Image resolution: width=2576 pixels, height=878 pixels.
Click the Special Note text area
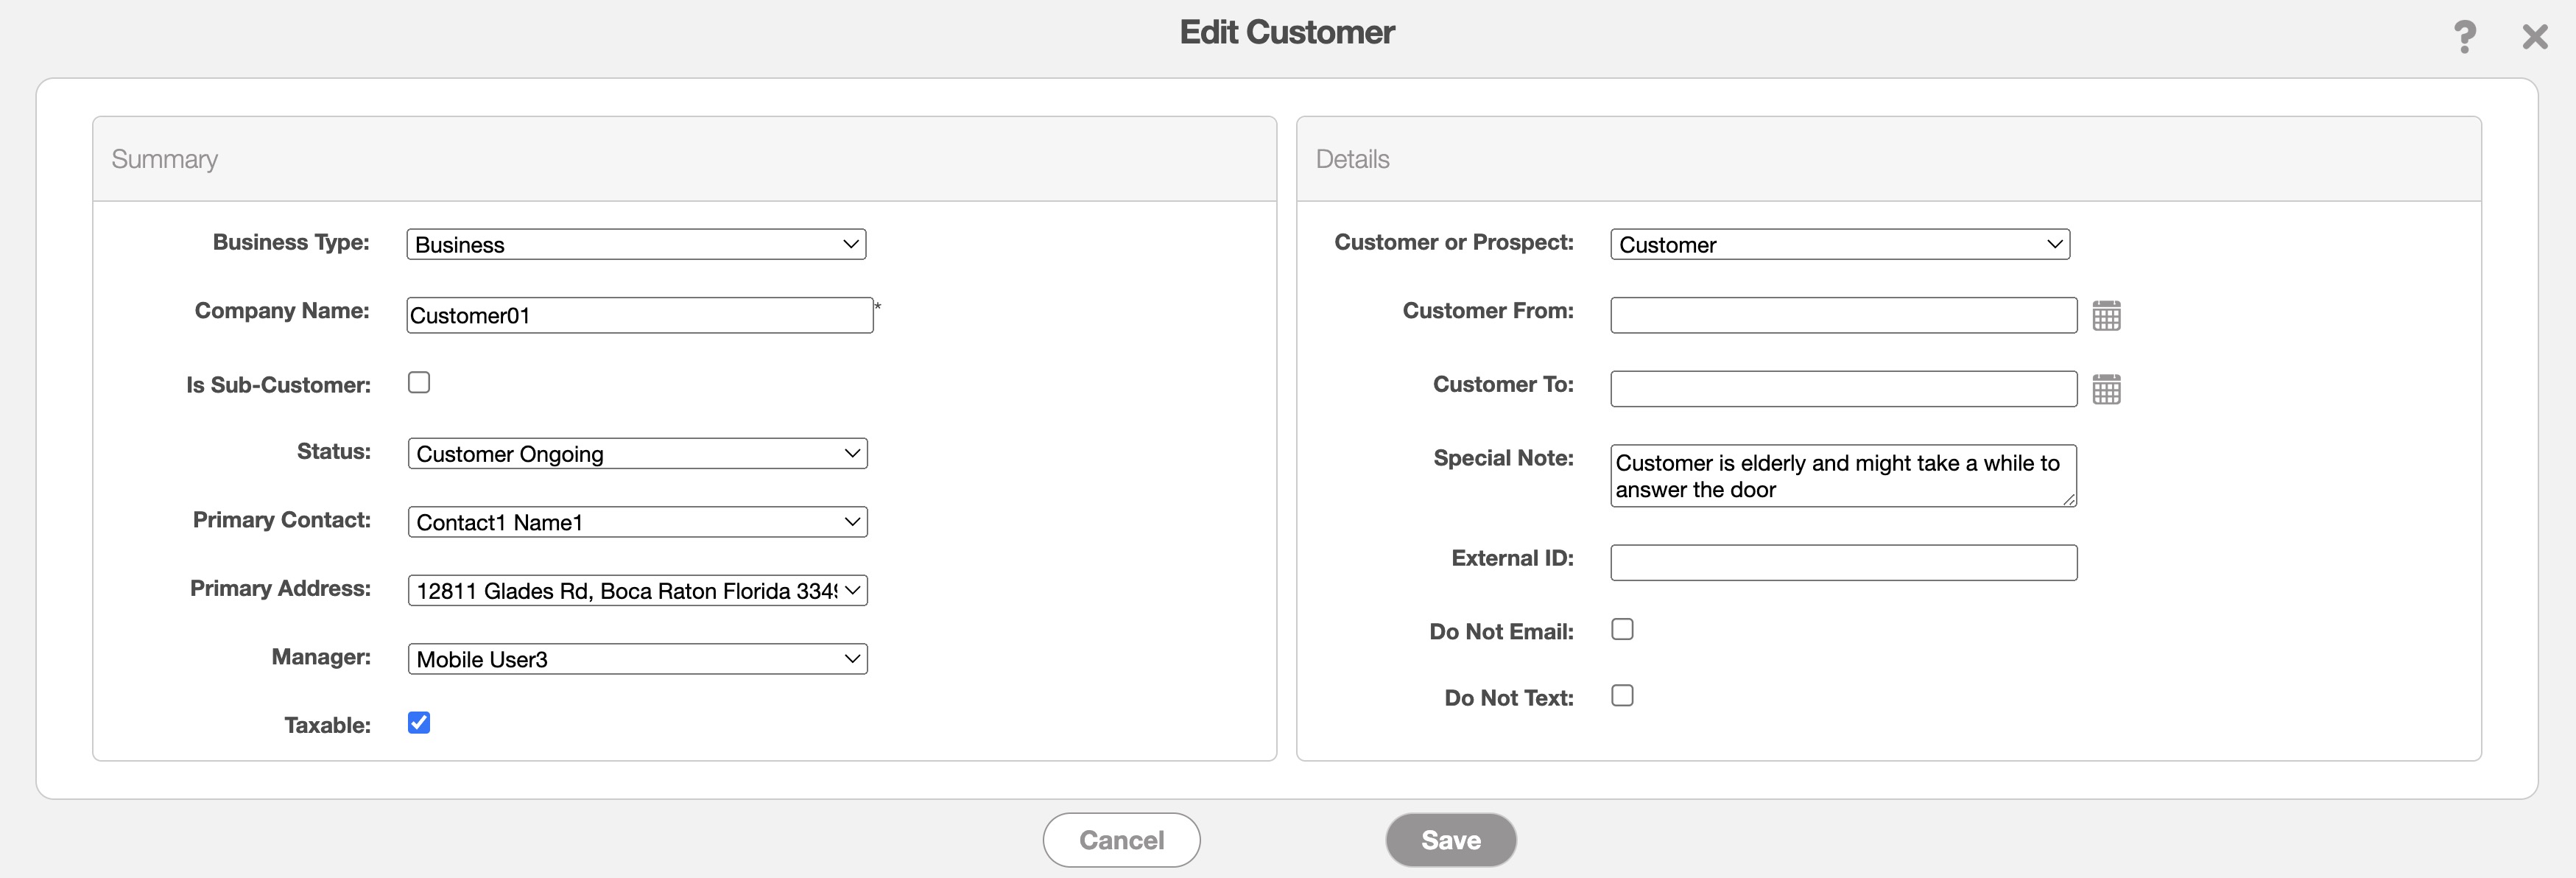(x=1842, y=476)
